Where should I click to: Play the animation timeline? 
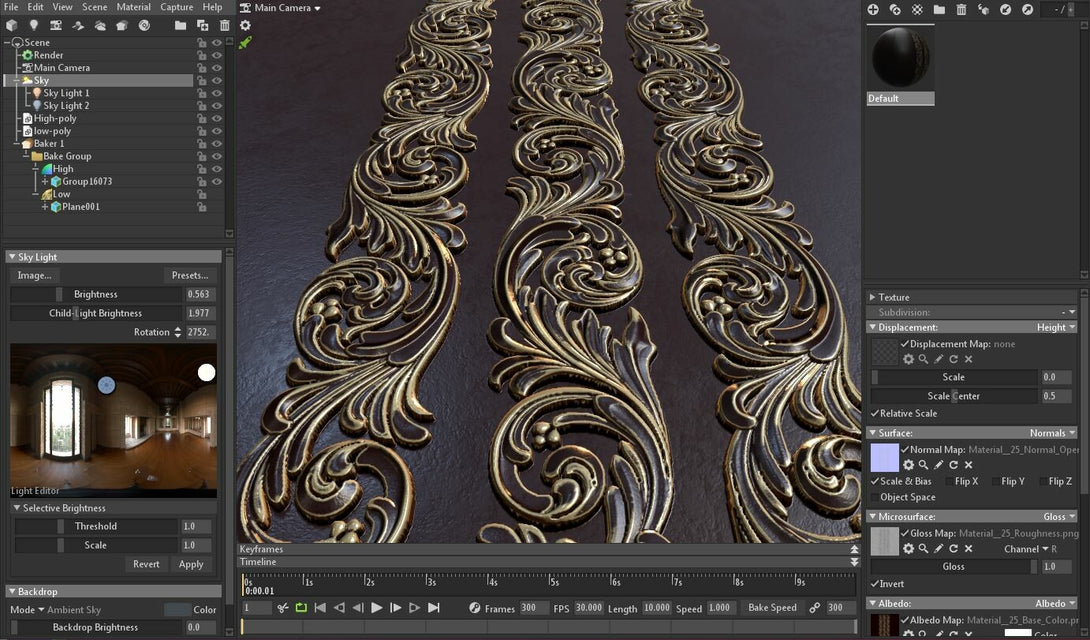coord(377,608)
